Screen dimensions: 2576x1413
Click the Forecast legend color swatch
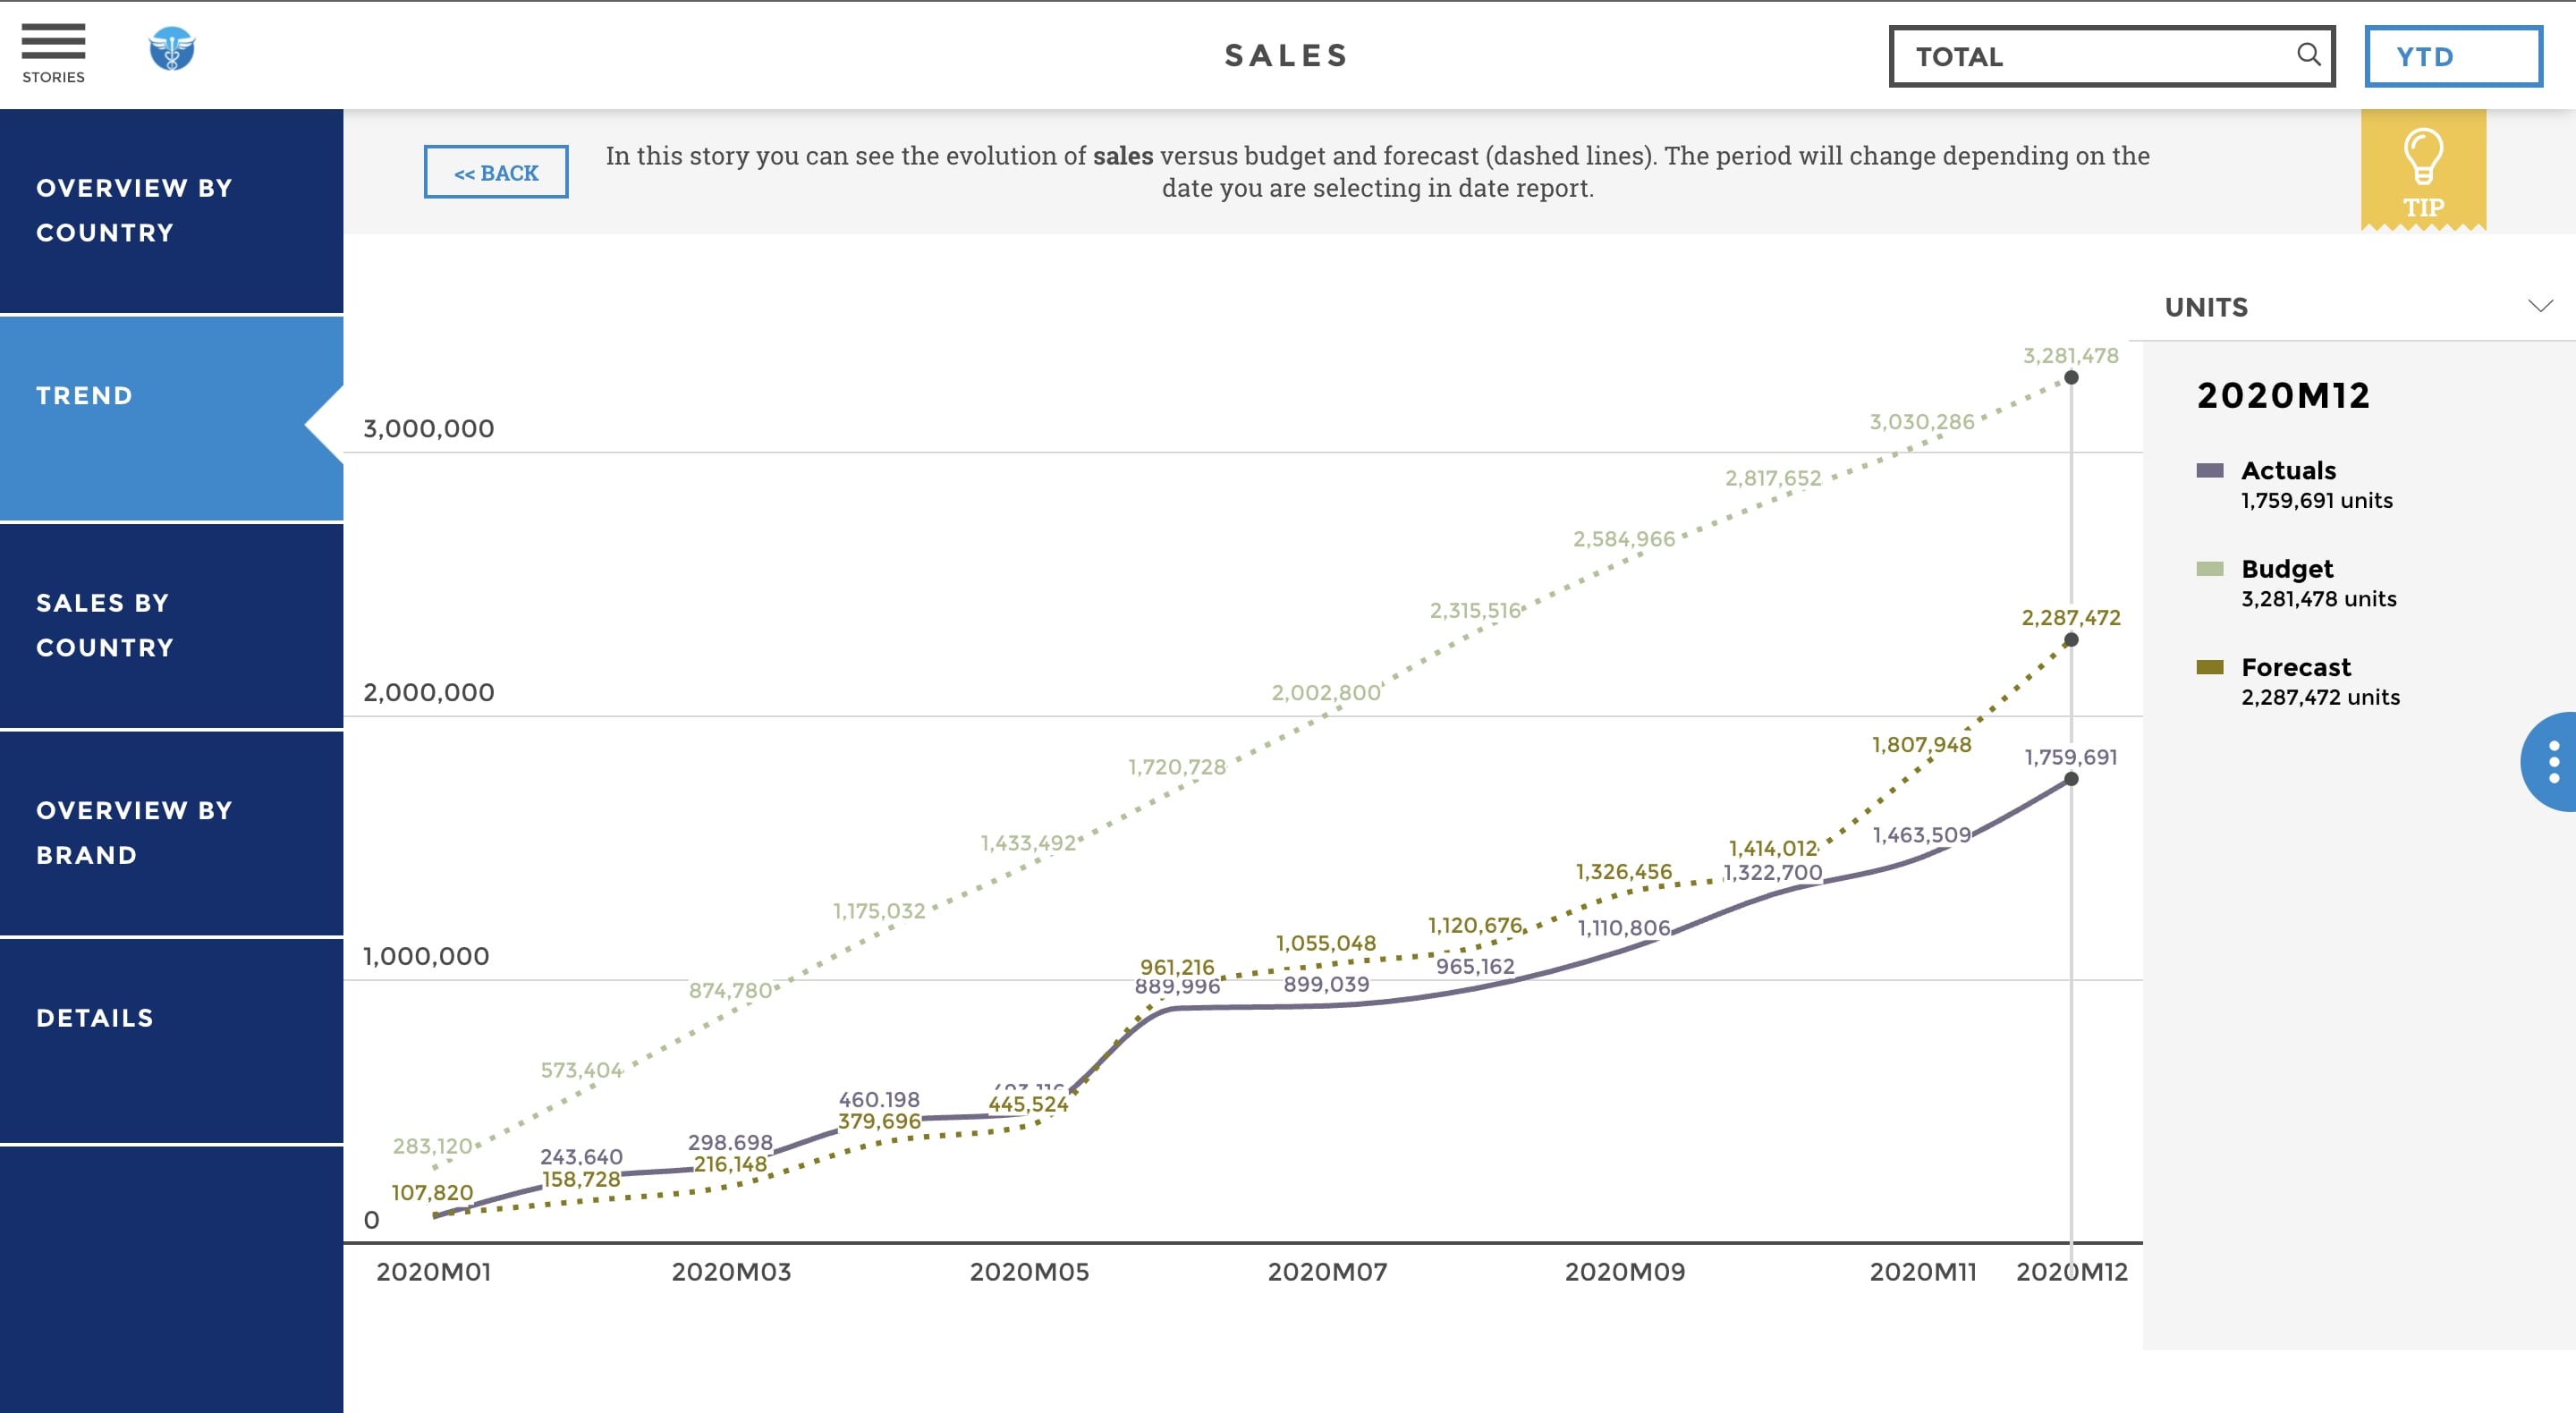coord(2209,667)
